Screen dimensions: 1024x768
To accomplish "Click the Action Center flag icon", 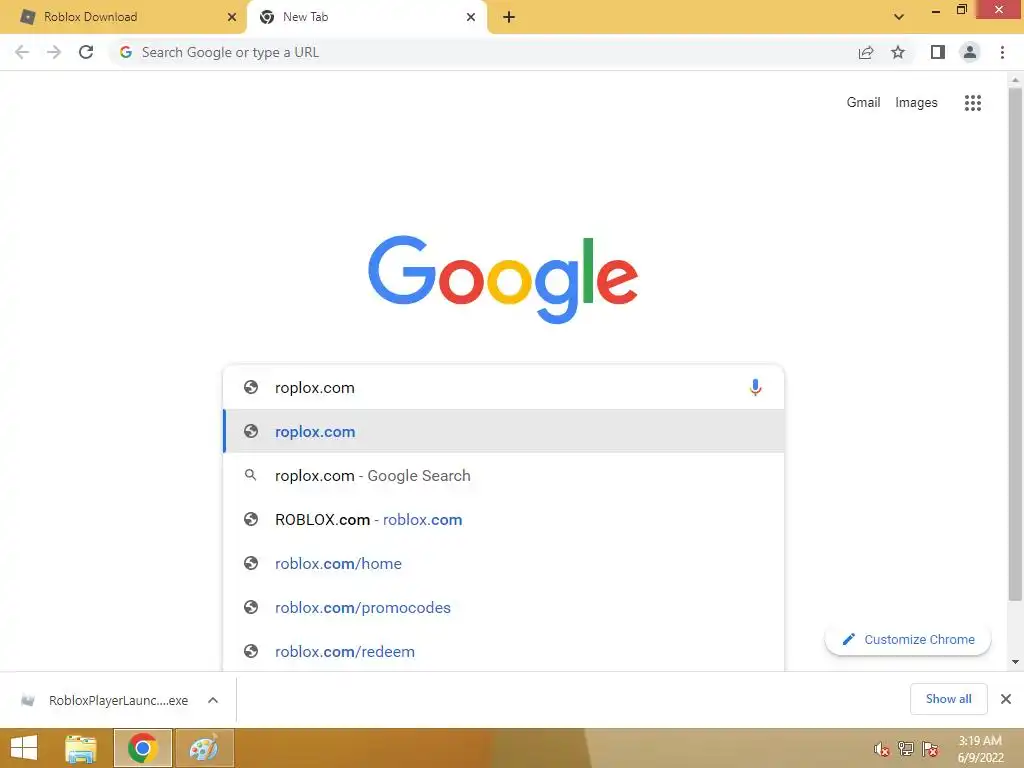I will click(930, 749).
